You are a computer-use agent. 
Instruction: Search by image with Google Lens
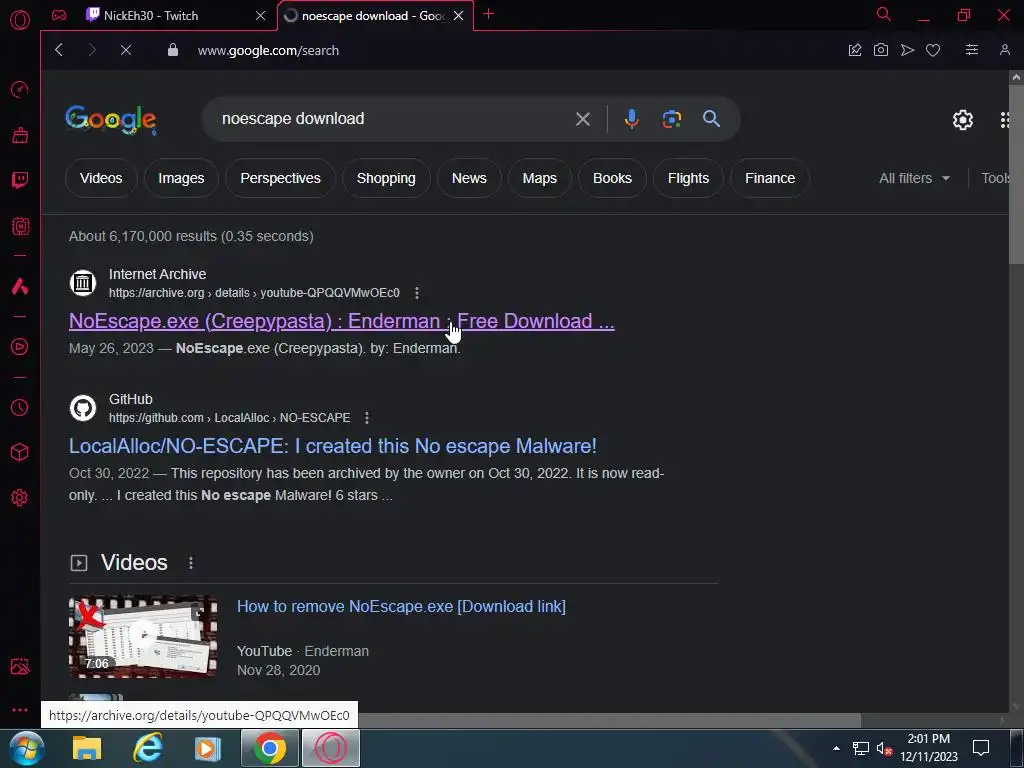(671, 119)
